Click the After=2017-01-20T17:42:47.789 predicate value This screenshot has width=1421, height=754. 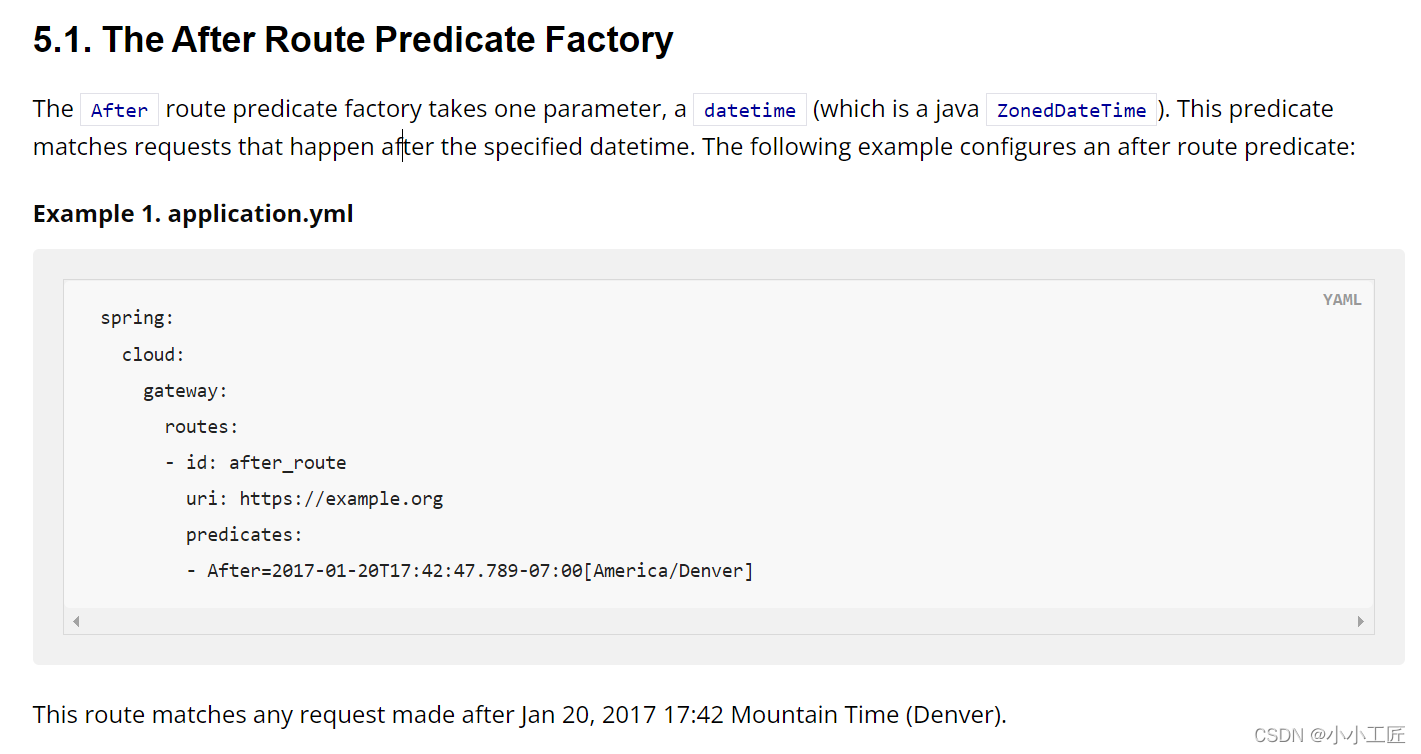[394, 571]
